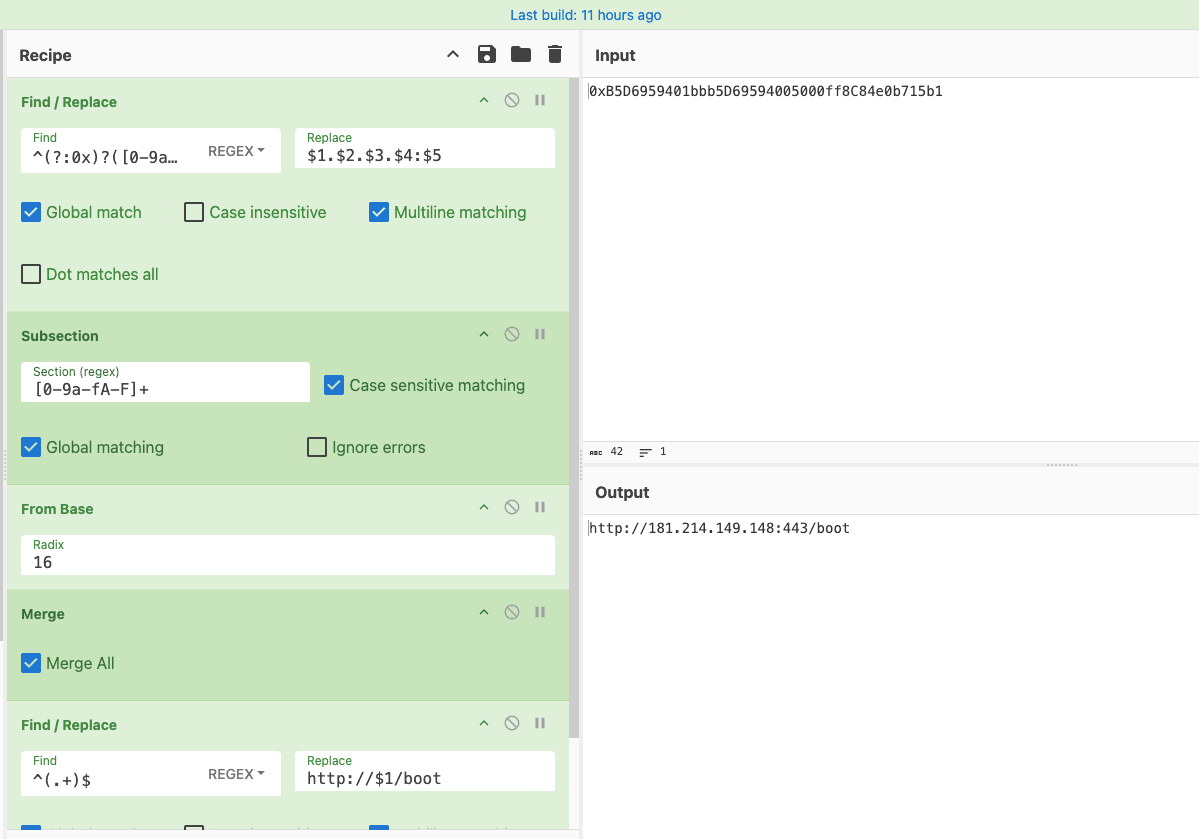
Task: Enable Dot matches all checkbox
Action: [31, 274]
